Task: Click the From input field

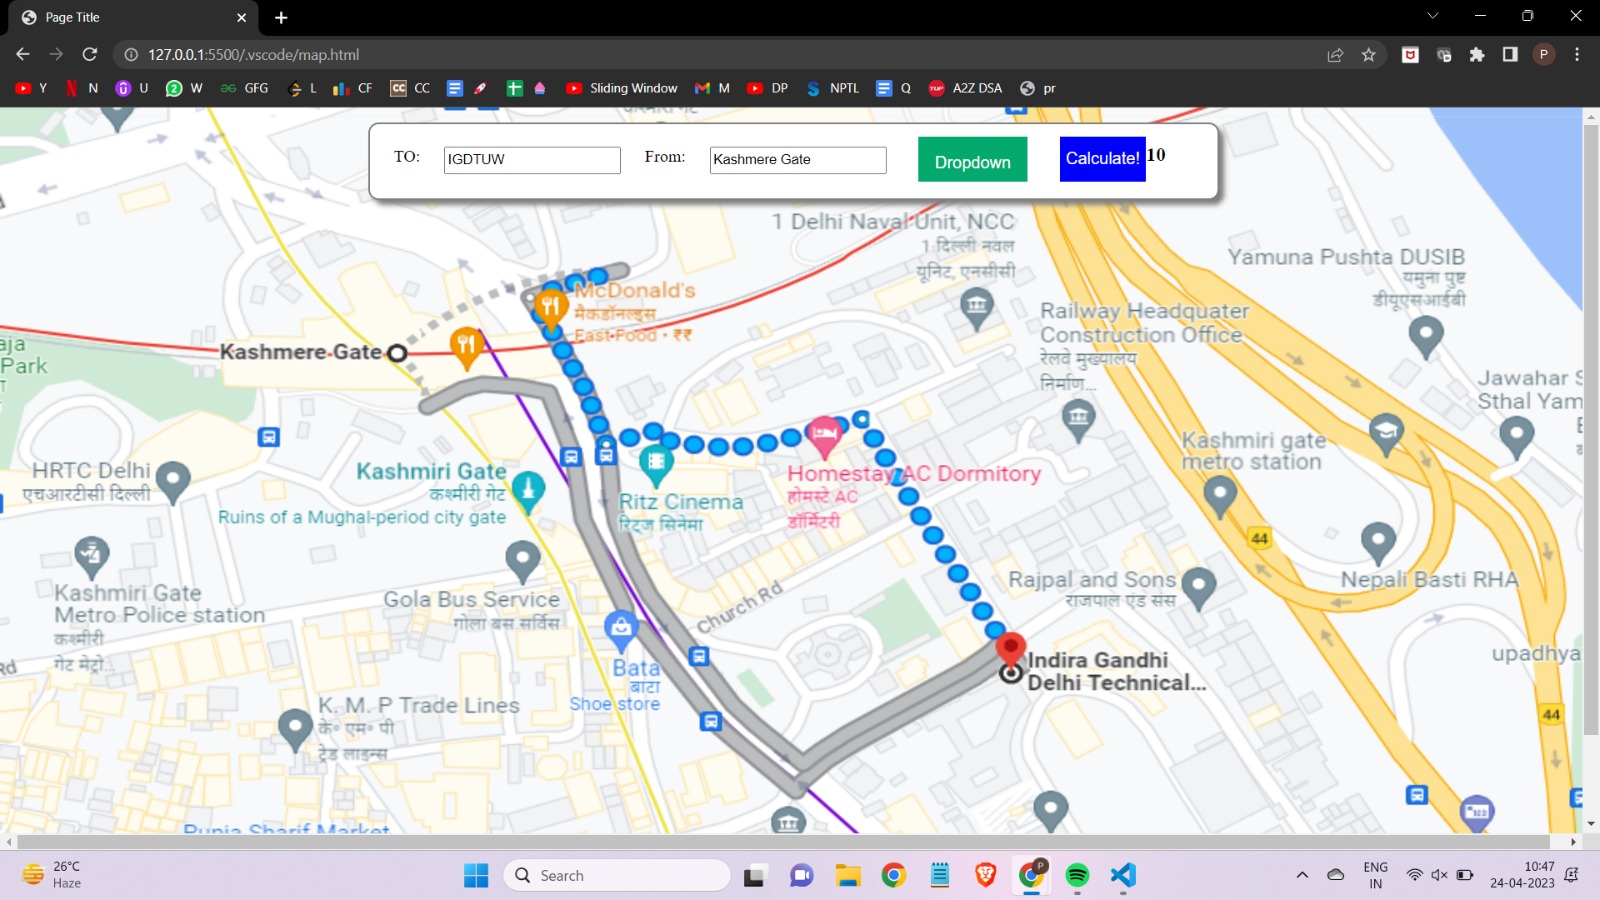Action: [x=796, y=160]
